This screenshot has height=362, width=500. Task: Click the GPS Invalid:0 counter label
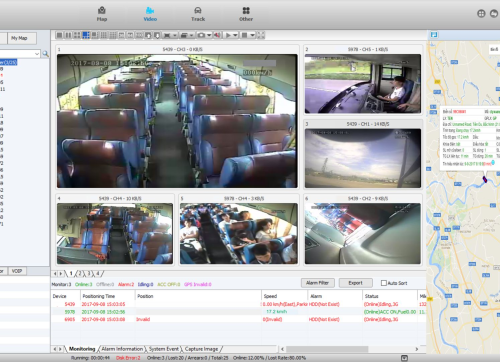tap(198, 284)
